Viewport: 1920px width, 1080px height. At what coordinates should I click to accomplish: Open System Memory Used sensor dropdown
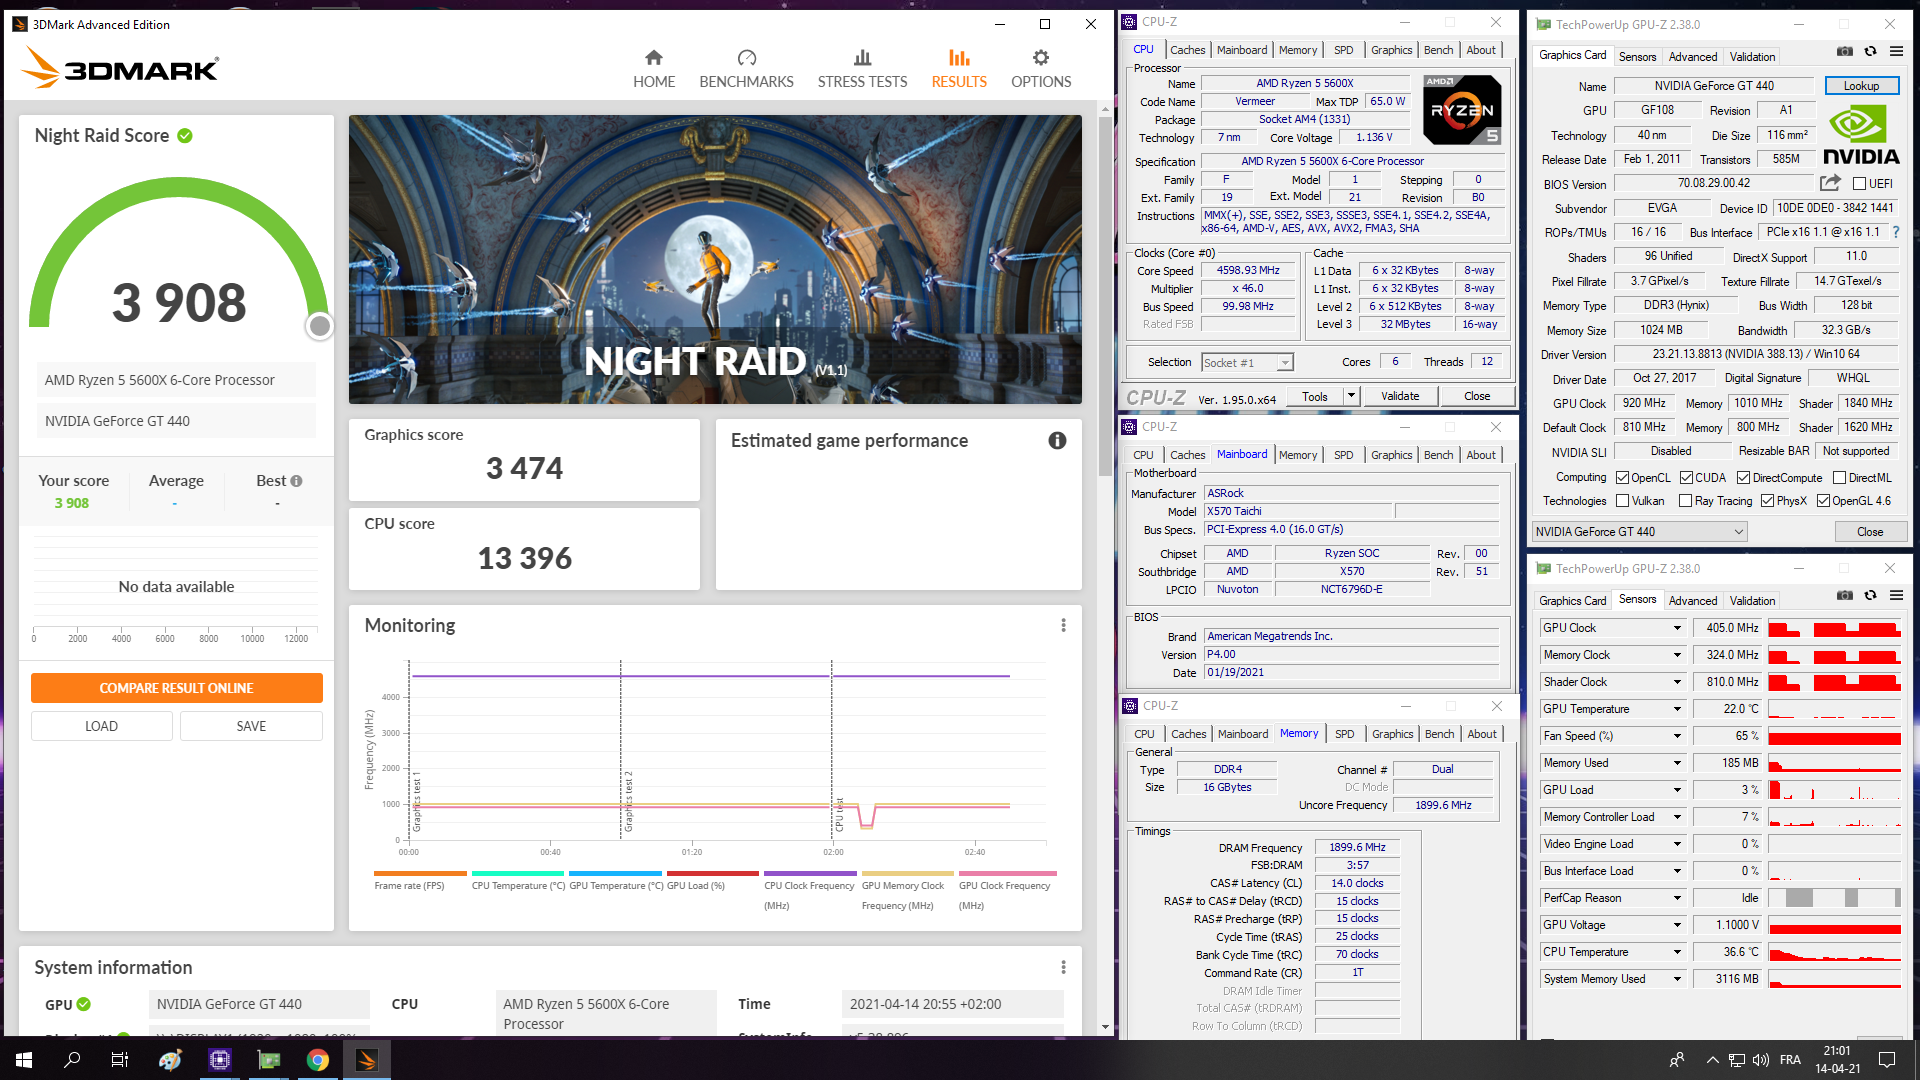pyautogui.click(x=1677, y=979)
